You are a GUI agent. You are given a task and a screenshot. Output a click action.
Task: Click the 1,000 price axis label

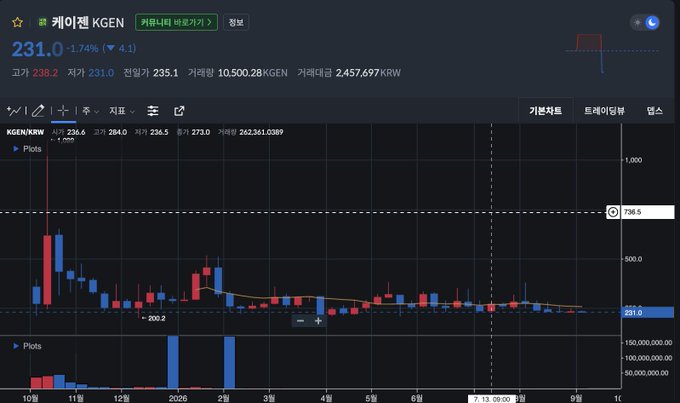pos(633,160)
